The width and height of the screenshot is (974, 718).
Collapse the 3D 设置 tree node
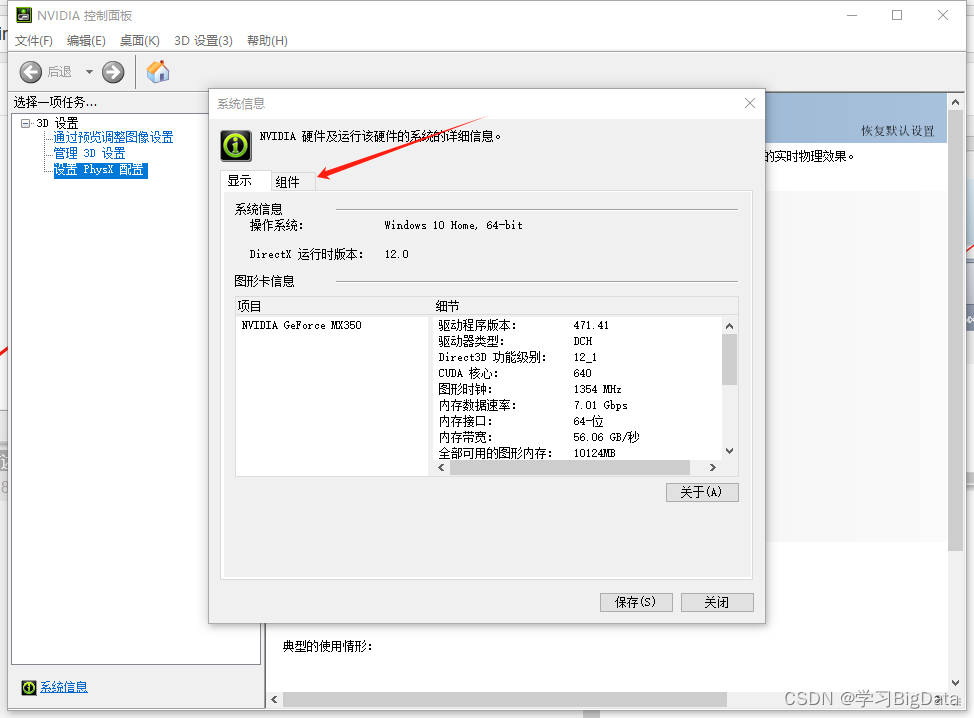(x=25, y=123)
